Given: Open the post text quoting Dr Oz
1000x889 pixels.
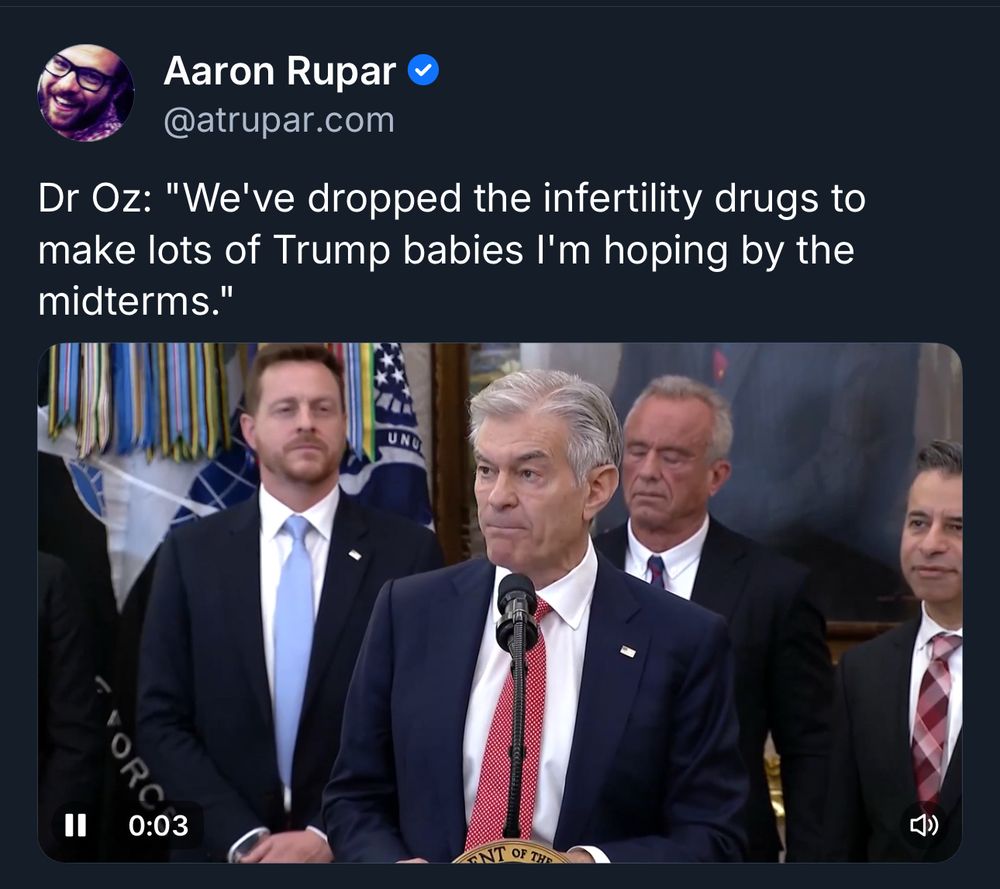Looking at the screenshot, I should click(452, 249).
